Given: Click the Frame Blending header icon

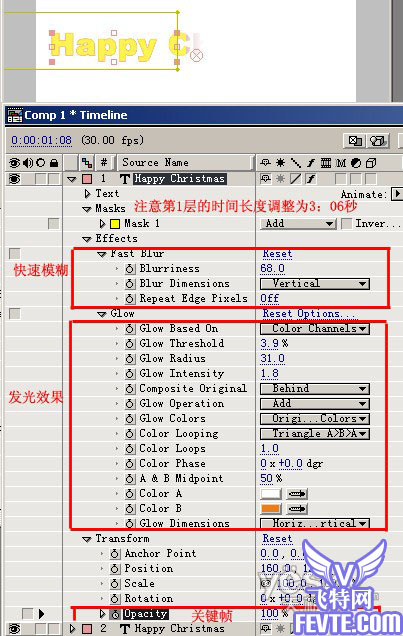Looking at the screenshot, I should click(x=326, y=163).
